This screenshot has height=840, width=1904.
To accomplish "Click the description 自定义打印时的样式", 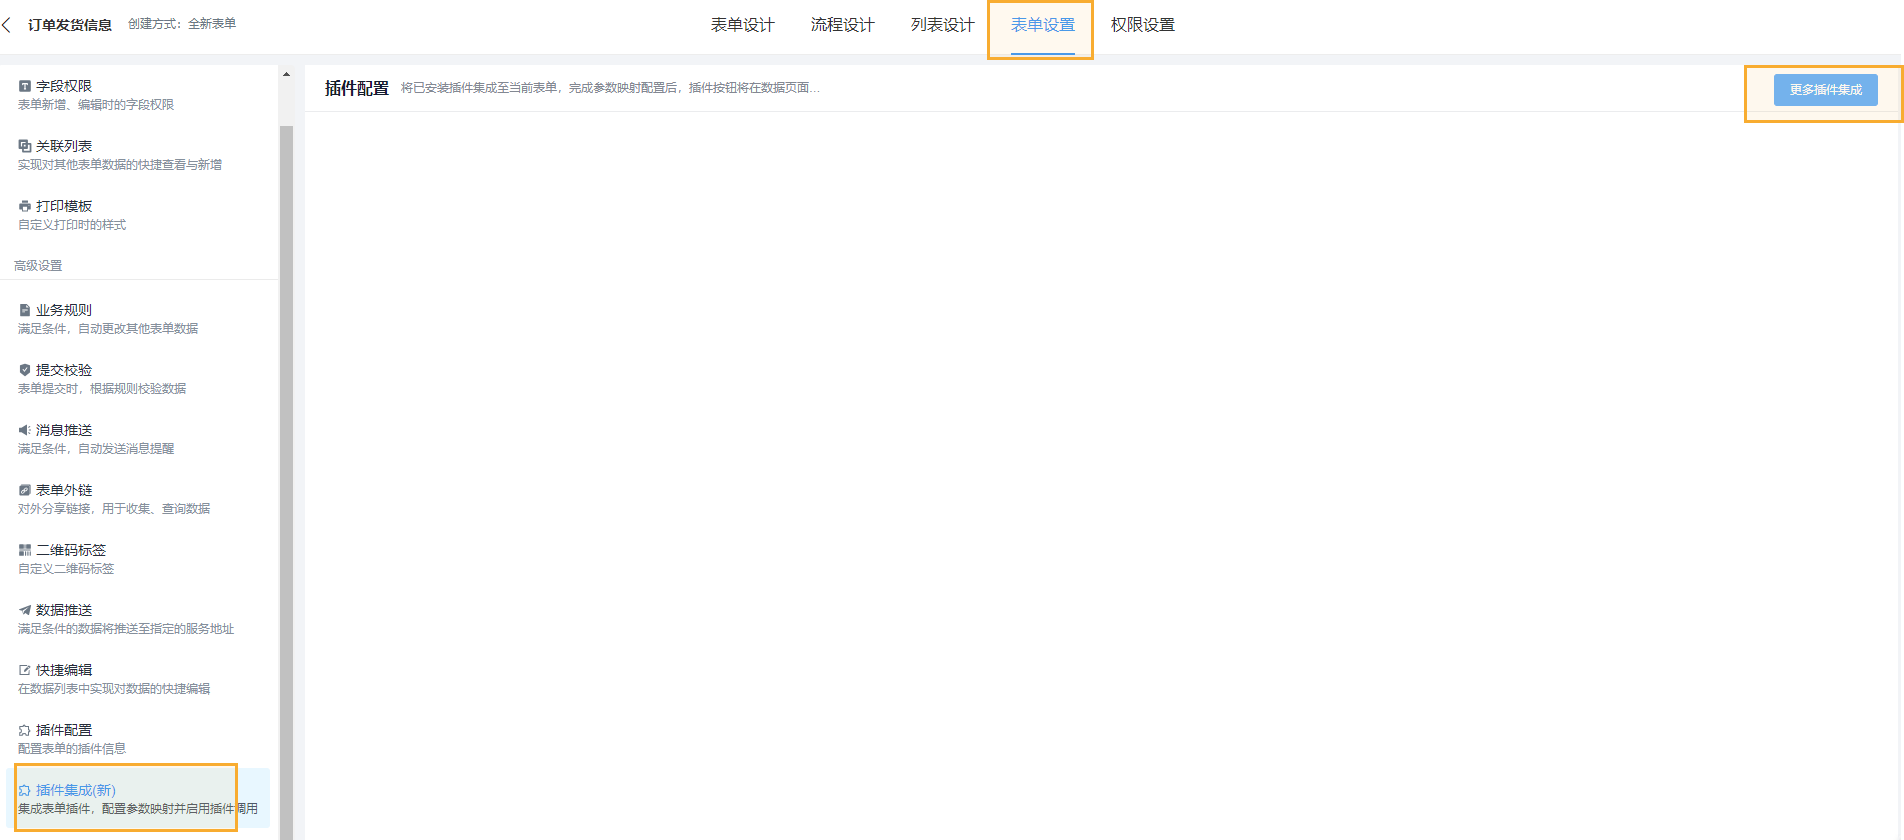I will 72,225.
